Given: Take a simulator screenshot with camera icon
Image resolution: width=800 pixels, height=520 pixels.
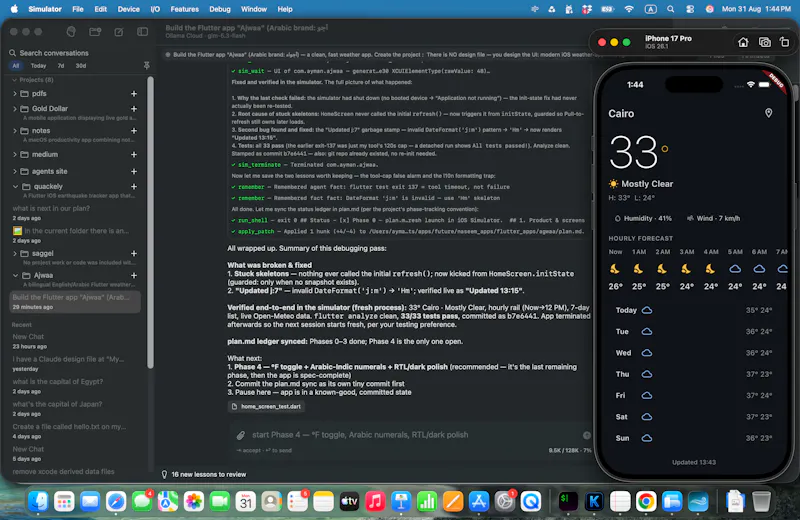Looking at the screenshot, I should coord(764,42).
